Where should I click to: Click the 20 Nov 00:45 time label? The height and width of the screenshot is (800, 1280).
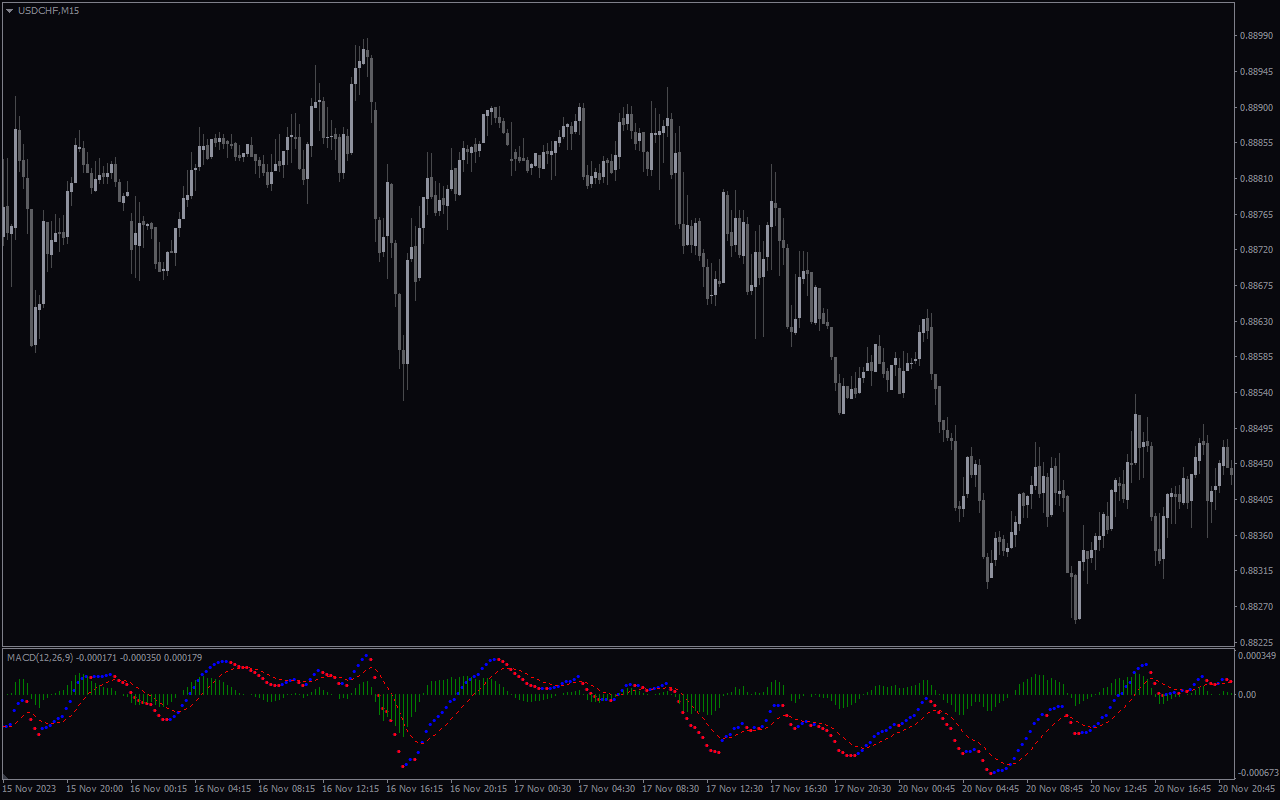tap(927, 789)
